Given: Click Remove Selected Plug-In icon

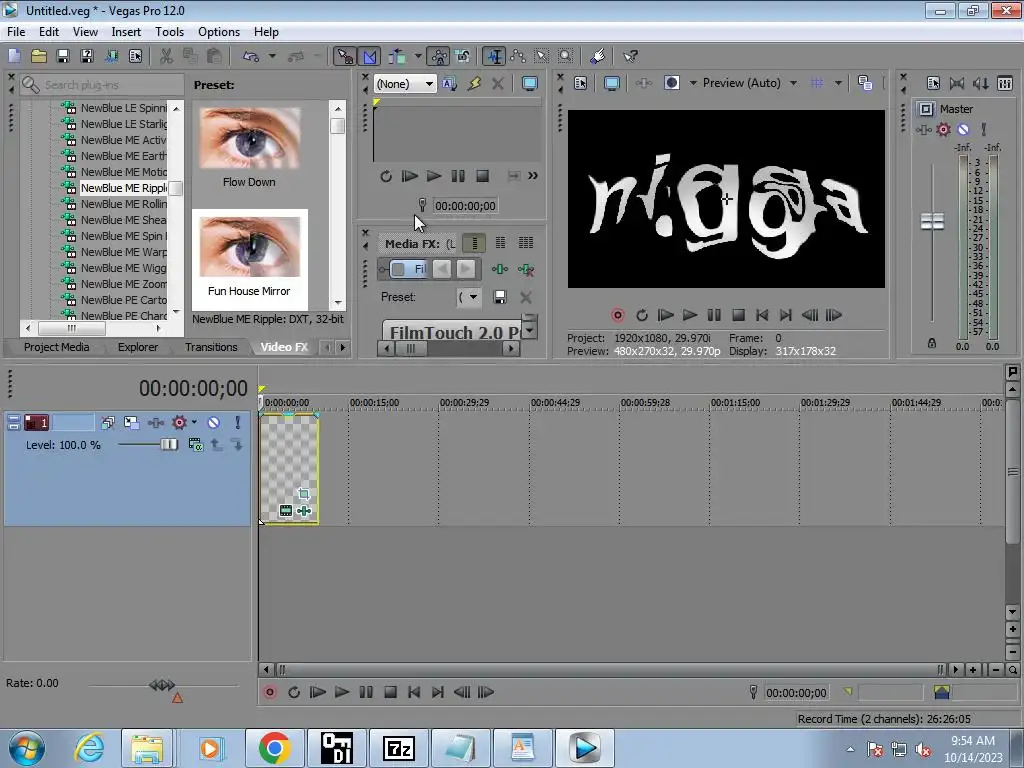Looking at the screenshot, I should 525,269.
